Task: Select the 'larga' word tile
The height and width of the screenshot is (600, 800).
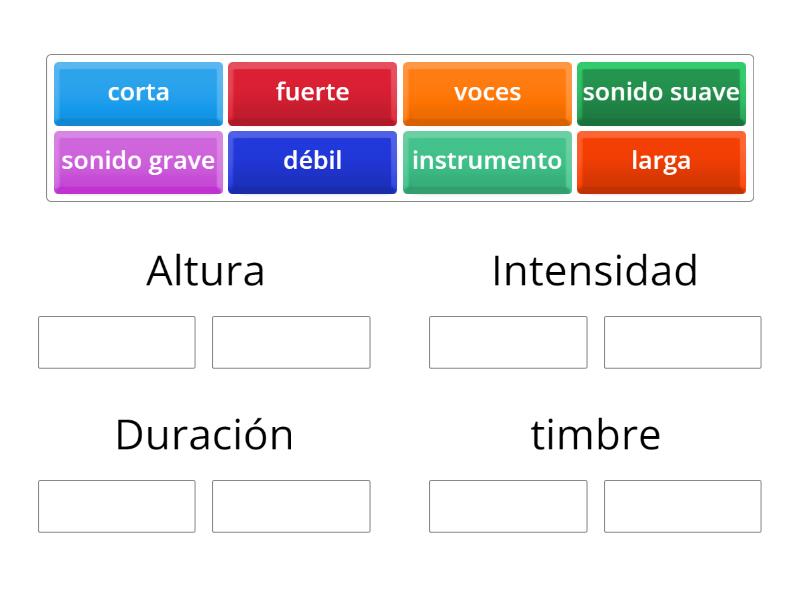Action: coord(662,161)
